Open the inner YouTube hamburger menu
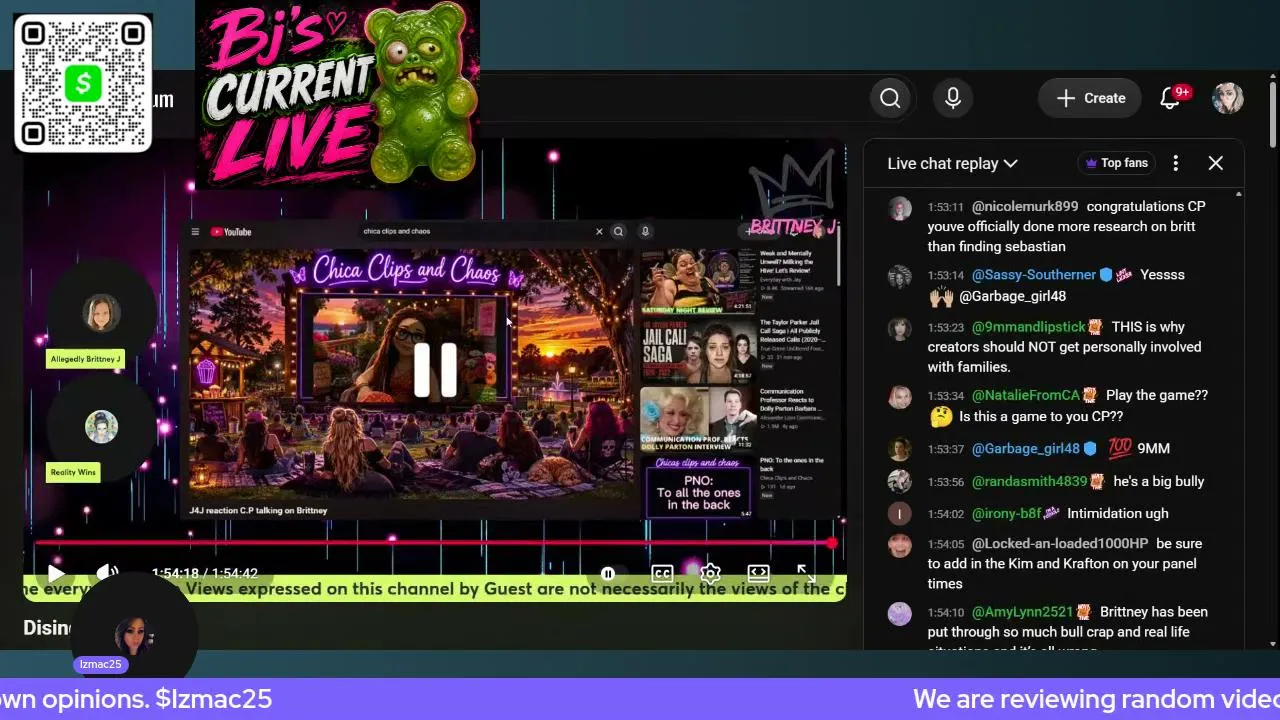Image resolution: width=1280 pixels, height=720 pixels. [x=195, y=232]
